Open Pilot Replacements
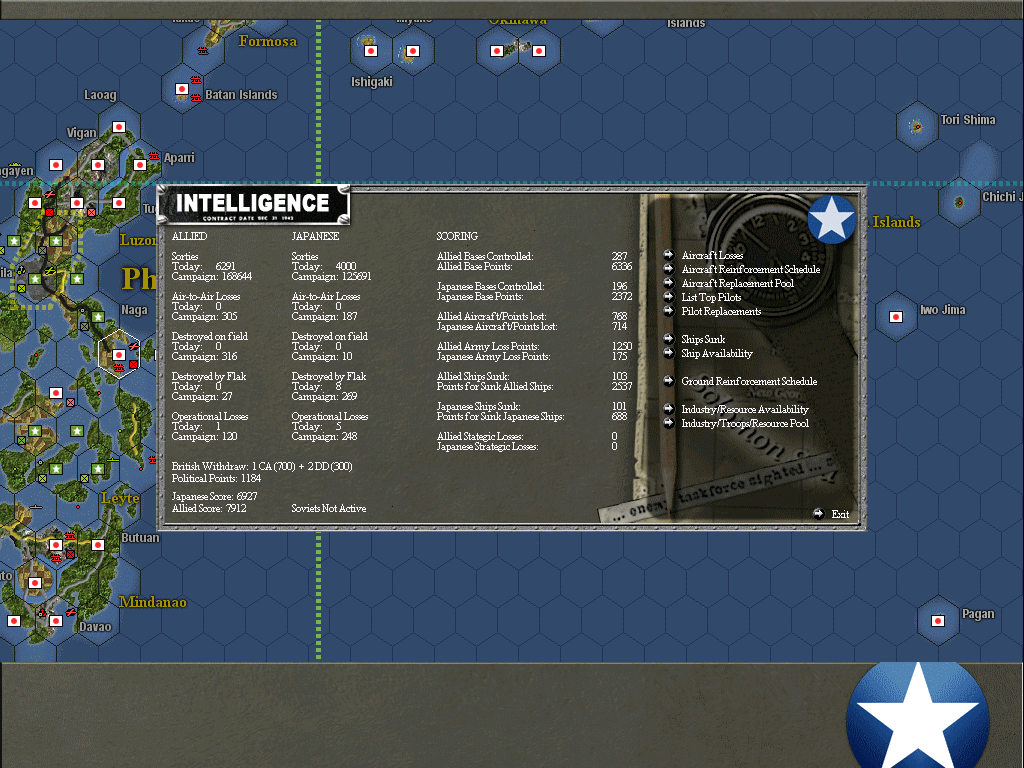 pyautogui.click(x=721, y=312)
